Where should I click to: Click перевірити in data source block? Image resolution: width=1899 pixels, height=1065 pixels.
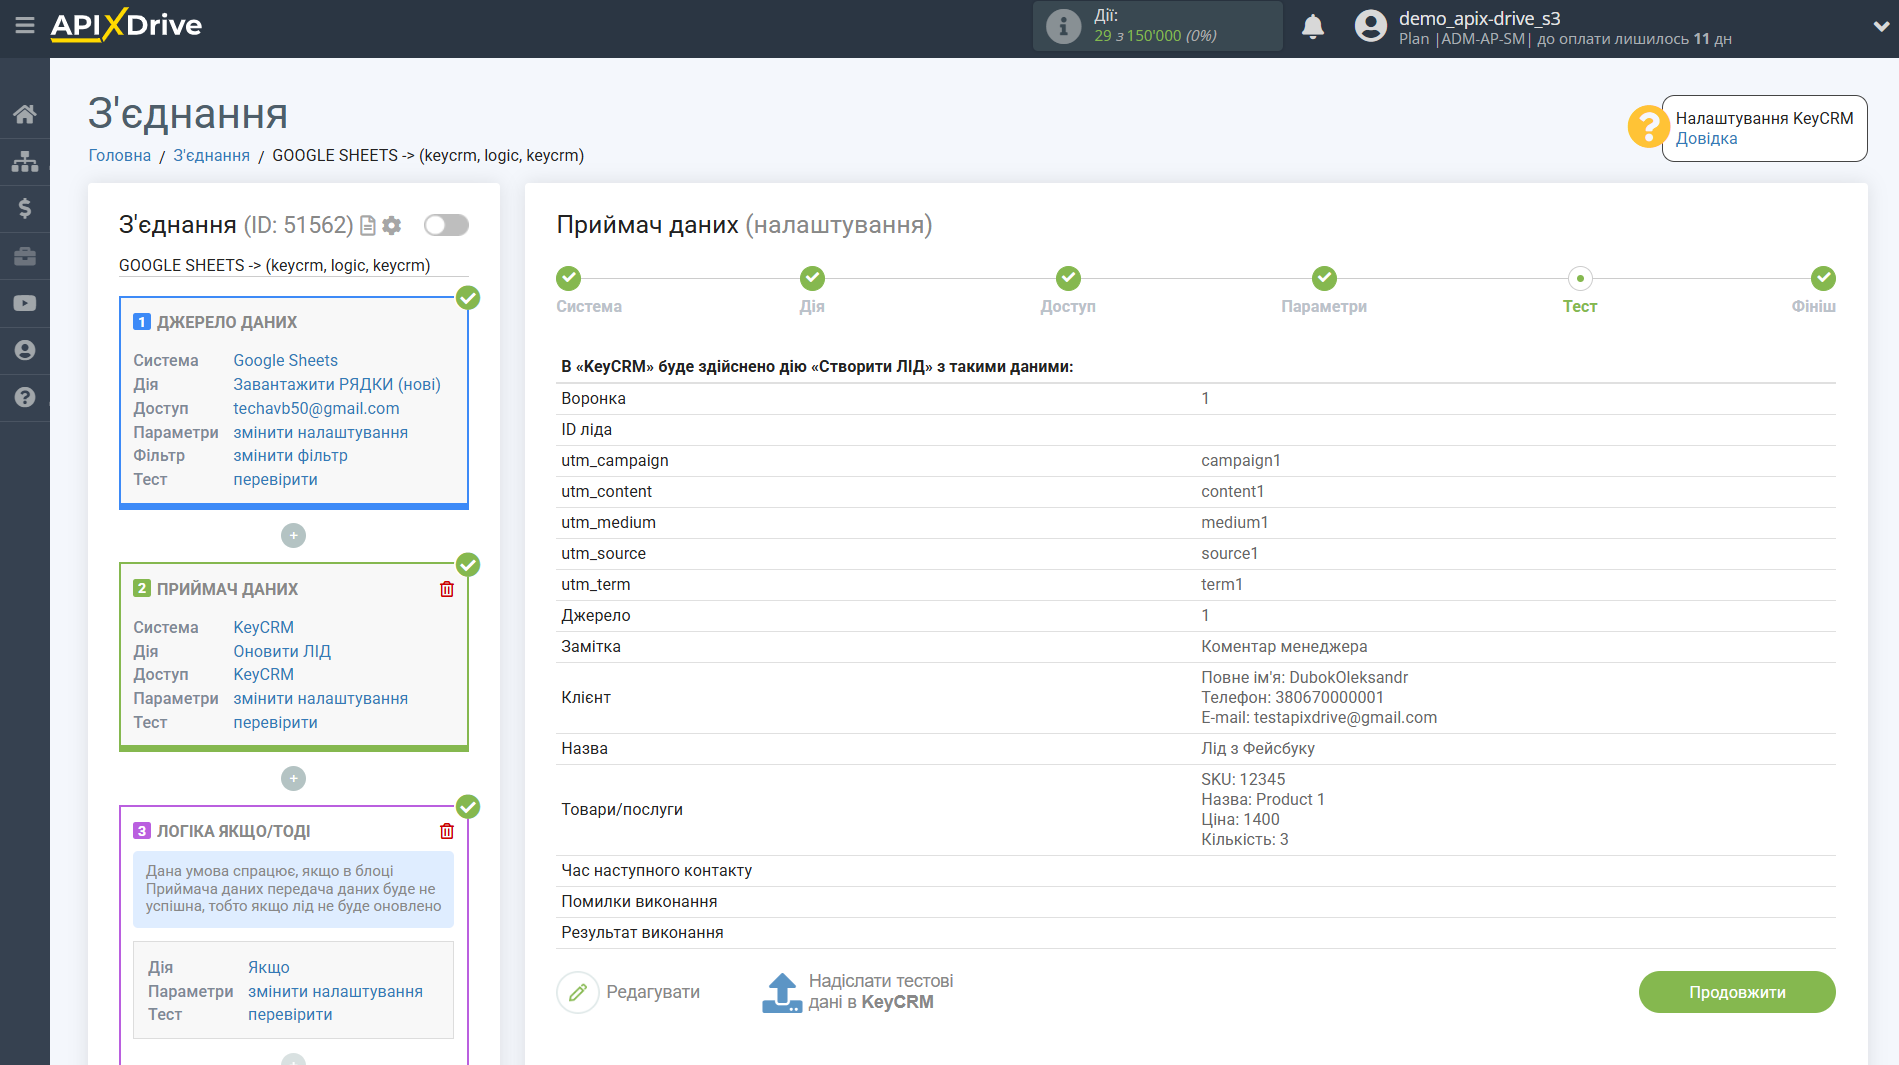[x=275, y=479]
